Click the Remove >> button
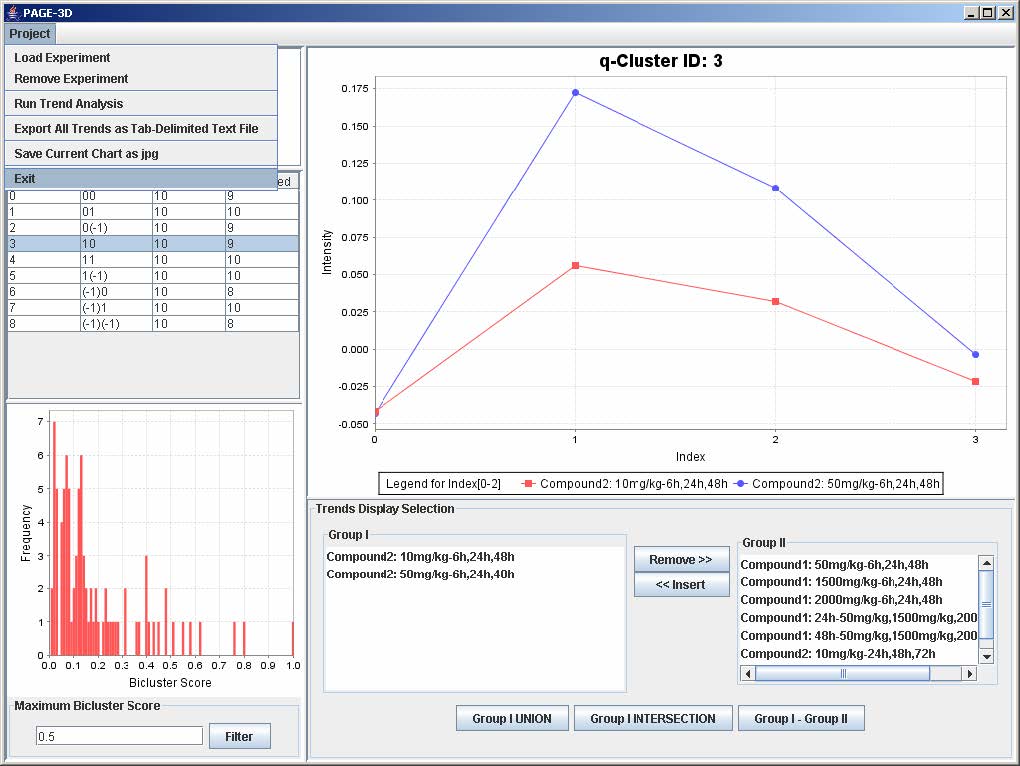Viewport: 1020px width, 766px height. (681, 560)
